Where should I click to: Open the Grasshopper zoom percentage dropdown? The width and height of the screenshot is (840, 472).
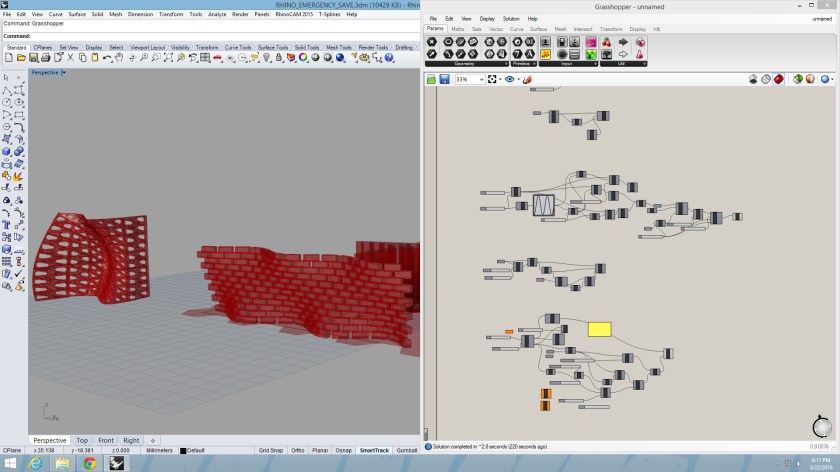coord(481,79)
